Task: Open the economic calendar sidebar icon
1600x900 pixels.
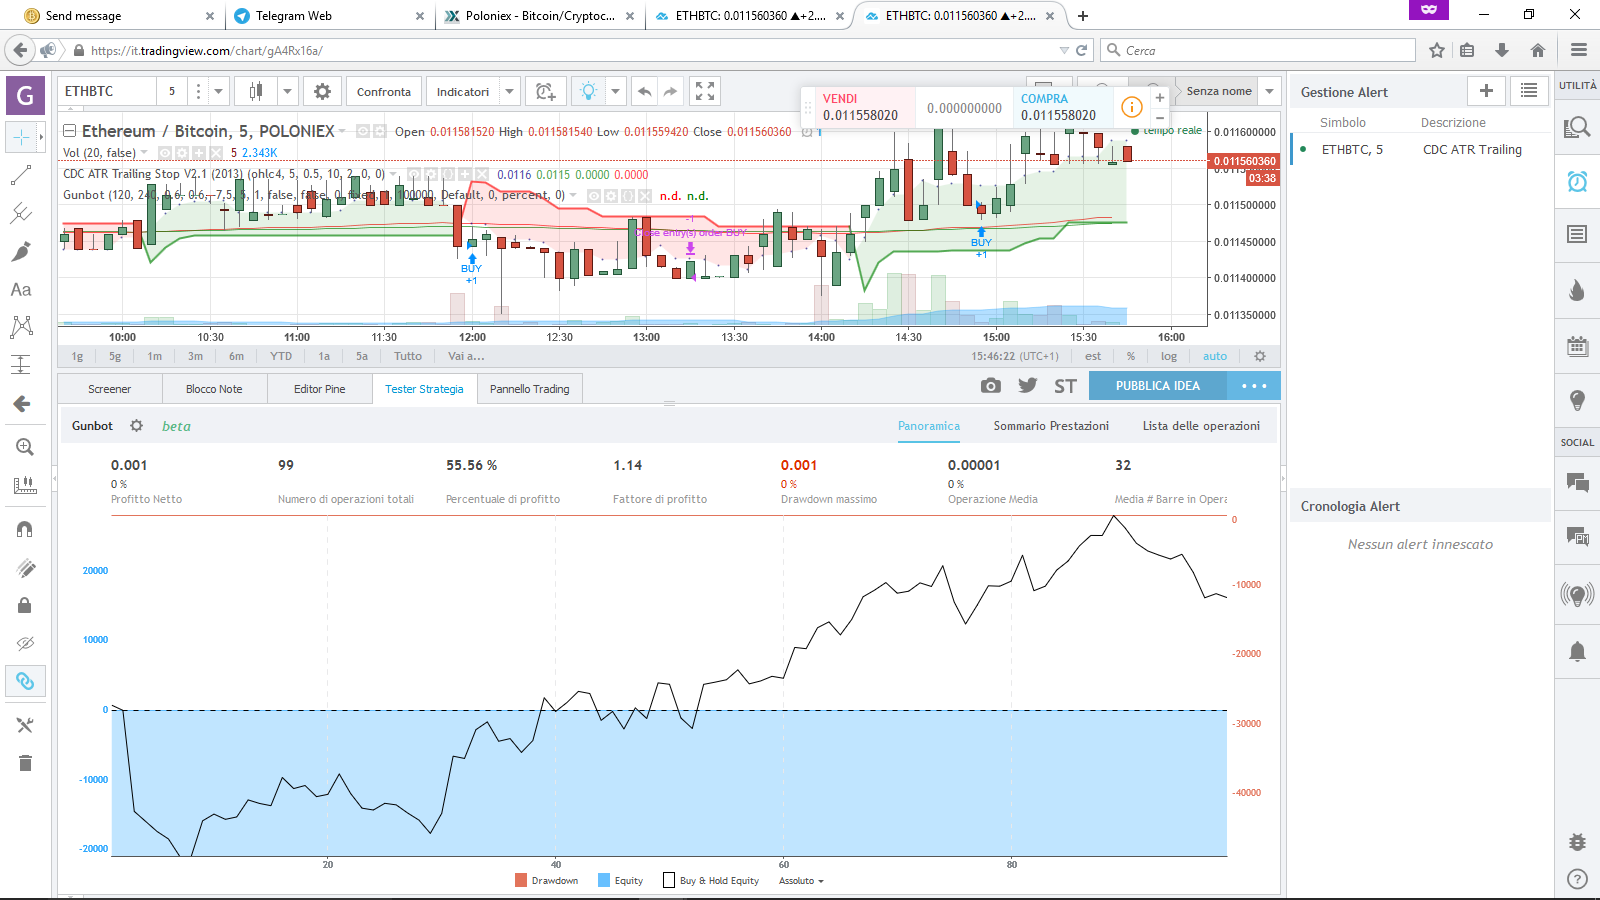Action: pos(1577,347)
